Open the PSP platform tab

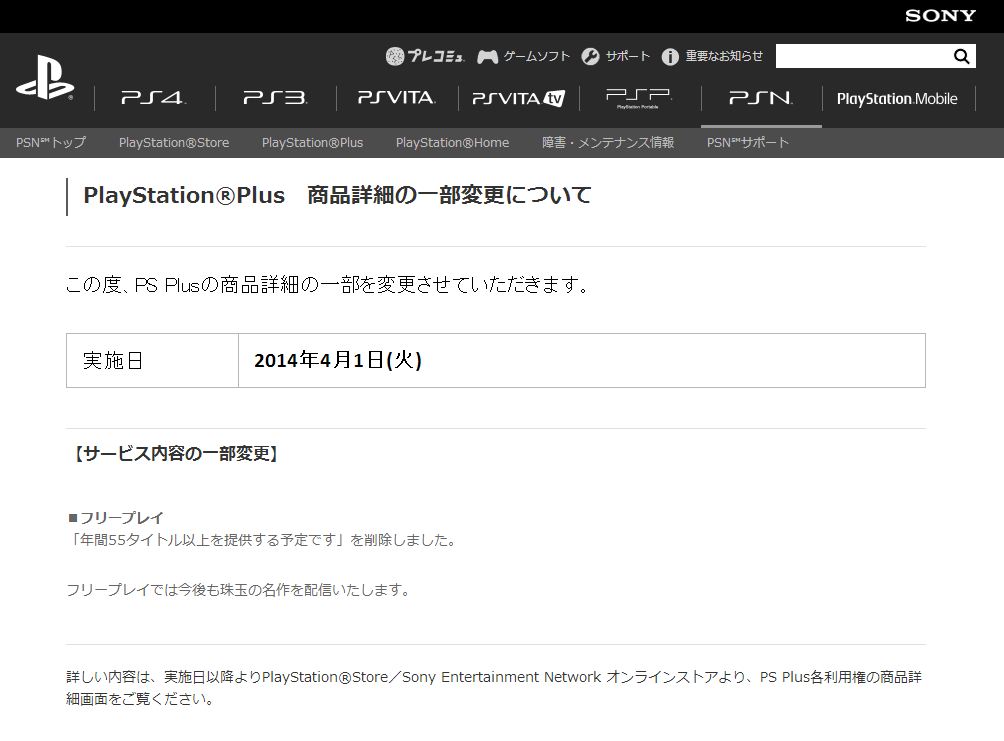pos(639,98)
